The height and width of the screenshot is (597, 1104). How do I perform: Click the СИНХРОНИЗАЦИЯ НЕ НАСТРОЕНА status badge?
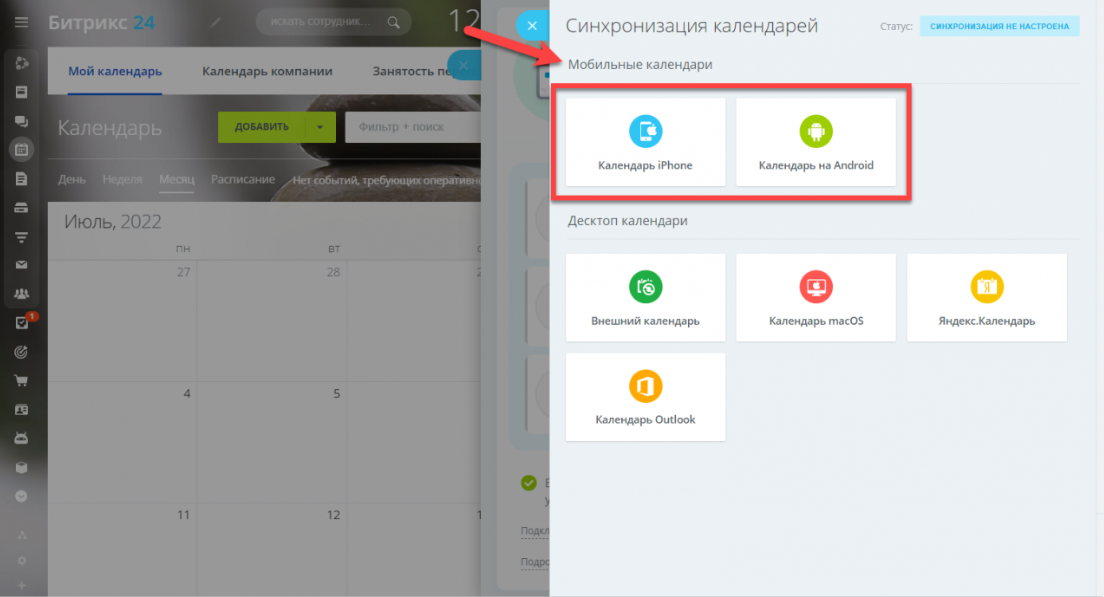click(999, 26)
